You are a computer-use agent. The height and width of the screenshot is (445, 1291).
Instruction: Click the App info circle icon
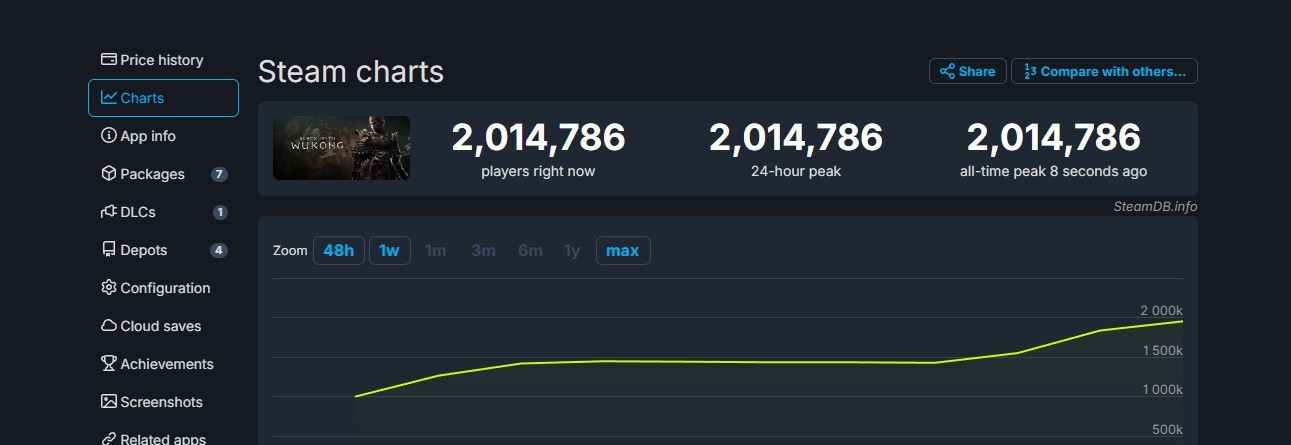(x=109, y=136)
